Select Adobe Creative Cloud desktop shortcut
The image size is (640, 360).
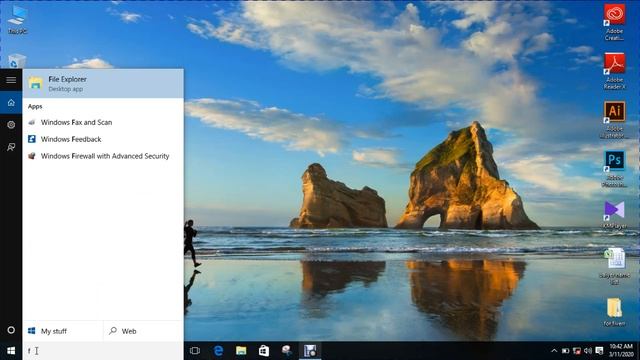click(614, 22)
